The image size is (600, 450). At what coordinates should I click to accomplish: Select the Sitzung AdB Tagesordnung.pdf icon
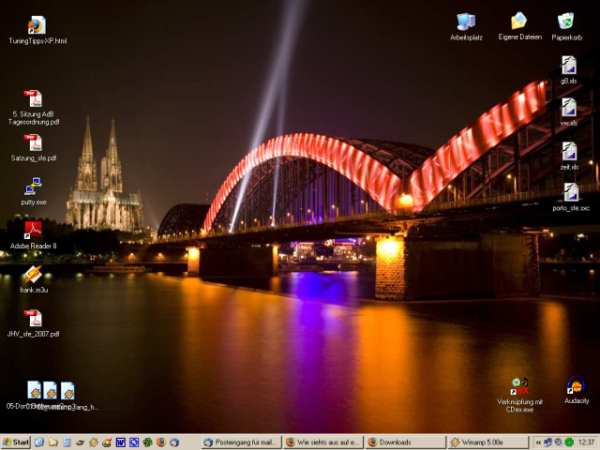pyautogui.click(x=33, y=99)
